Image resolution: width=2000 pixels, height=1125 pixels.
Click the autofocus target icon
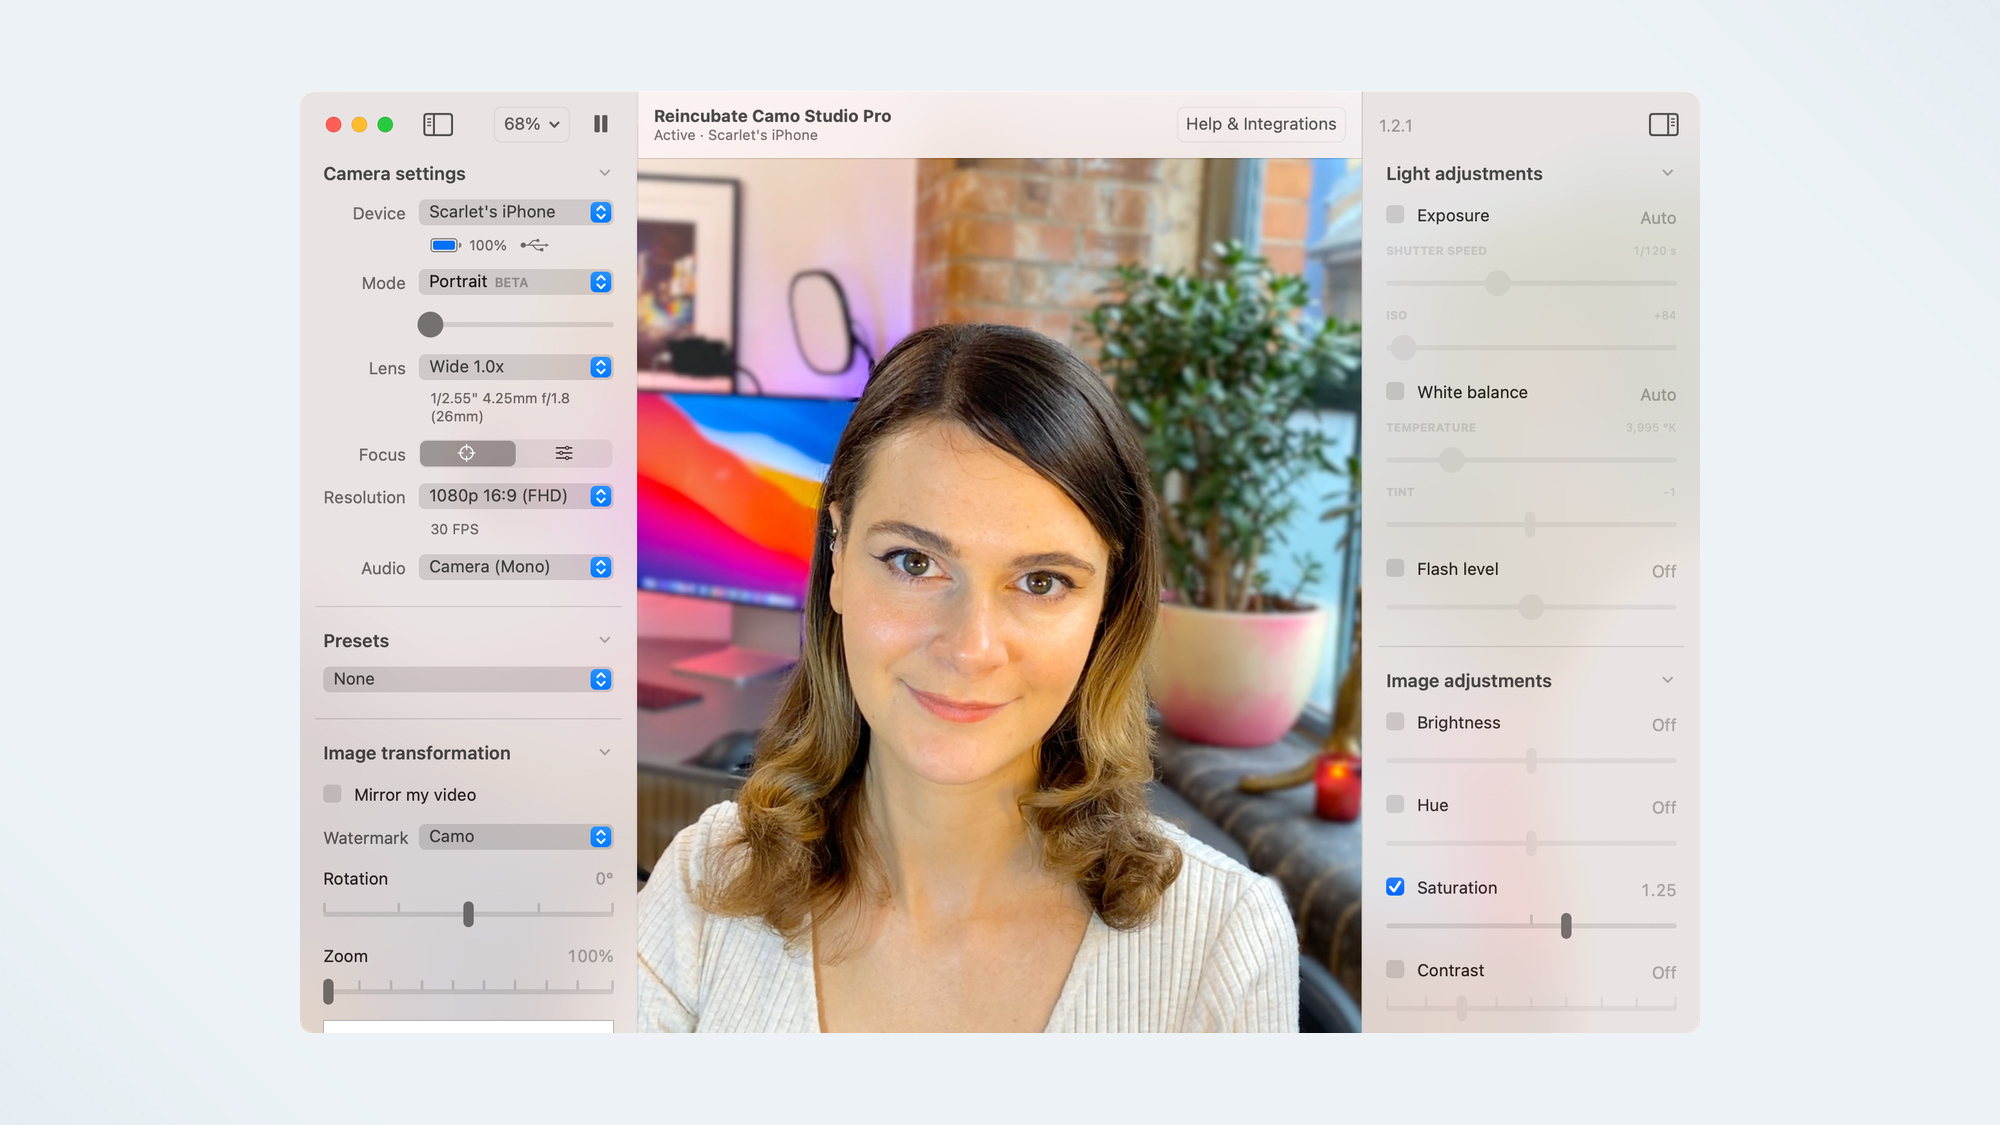(x=466, y=453)
